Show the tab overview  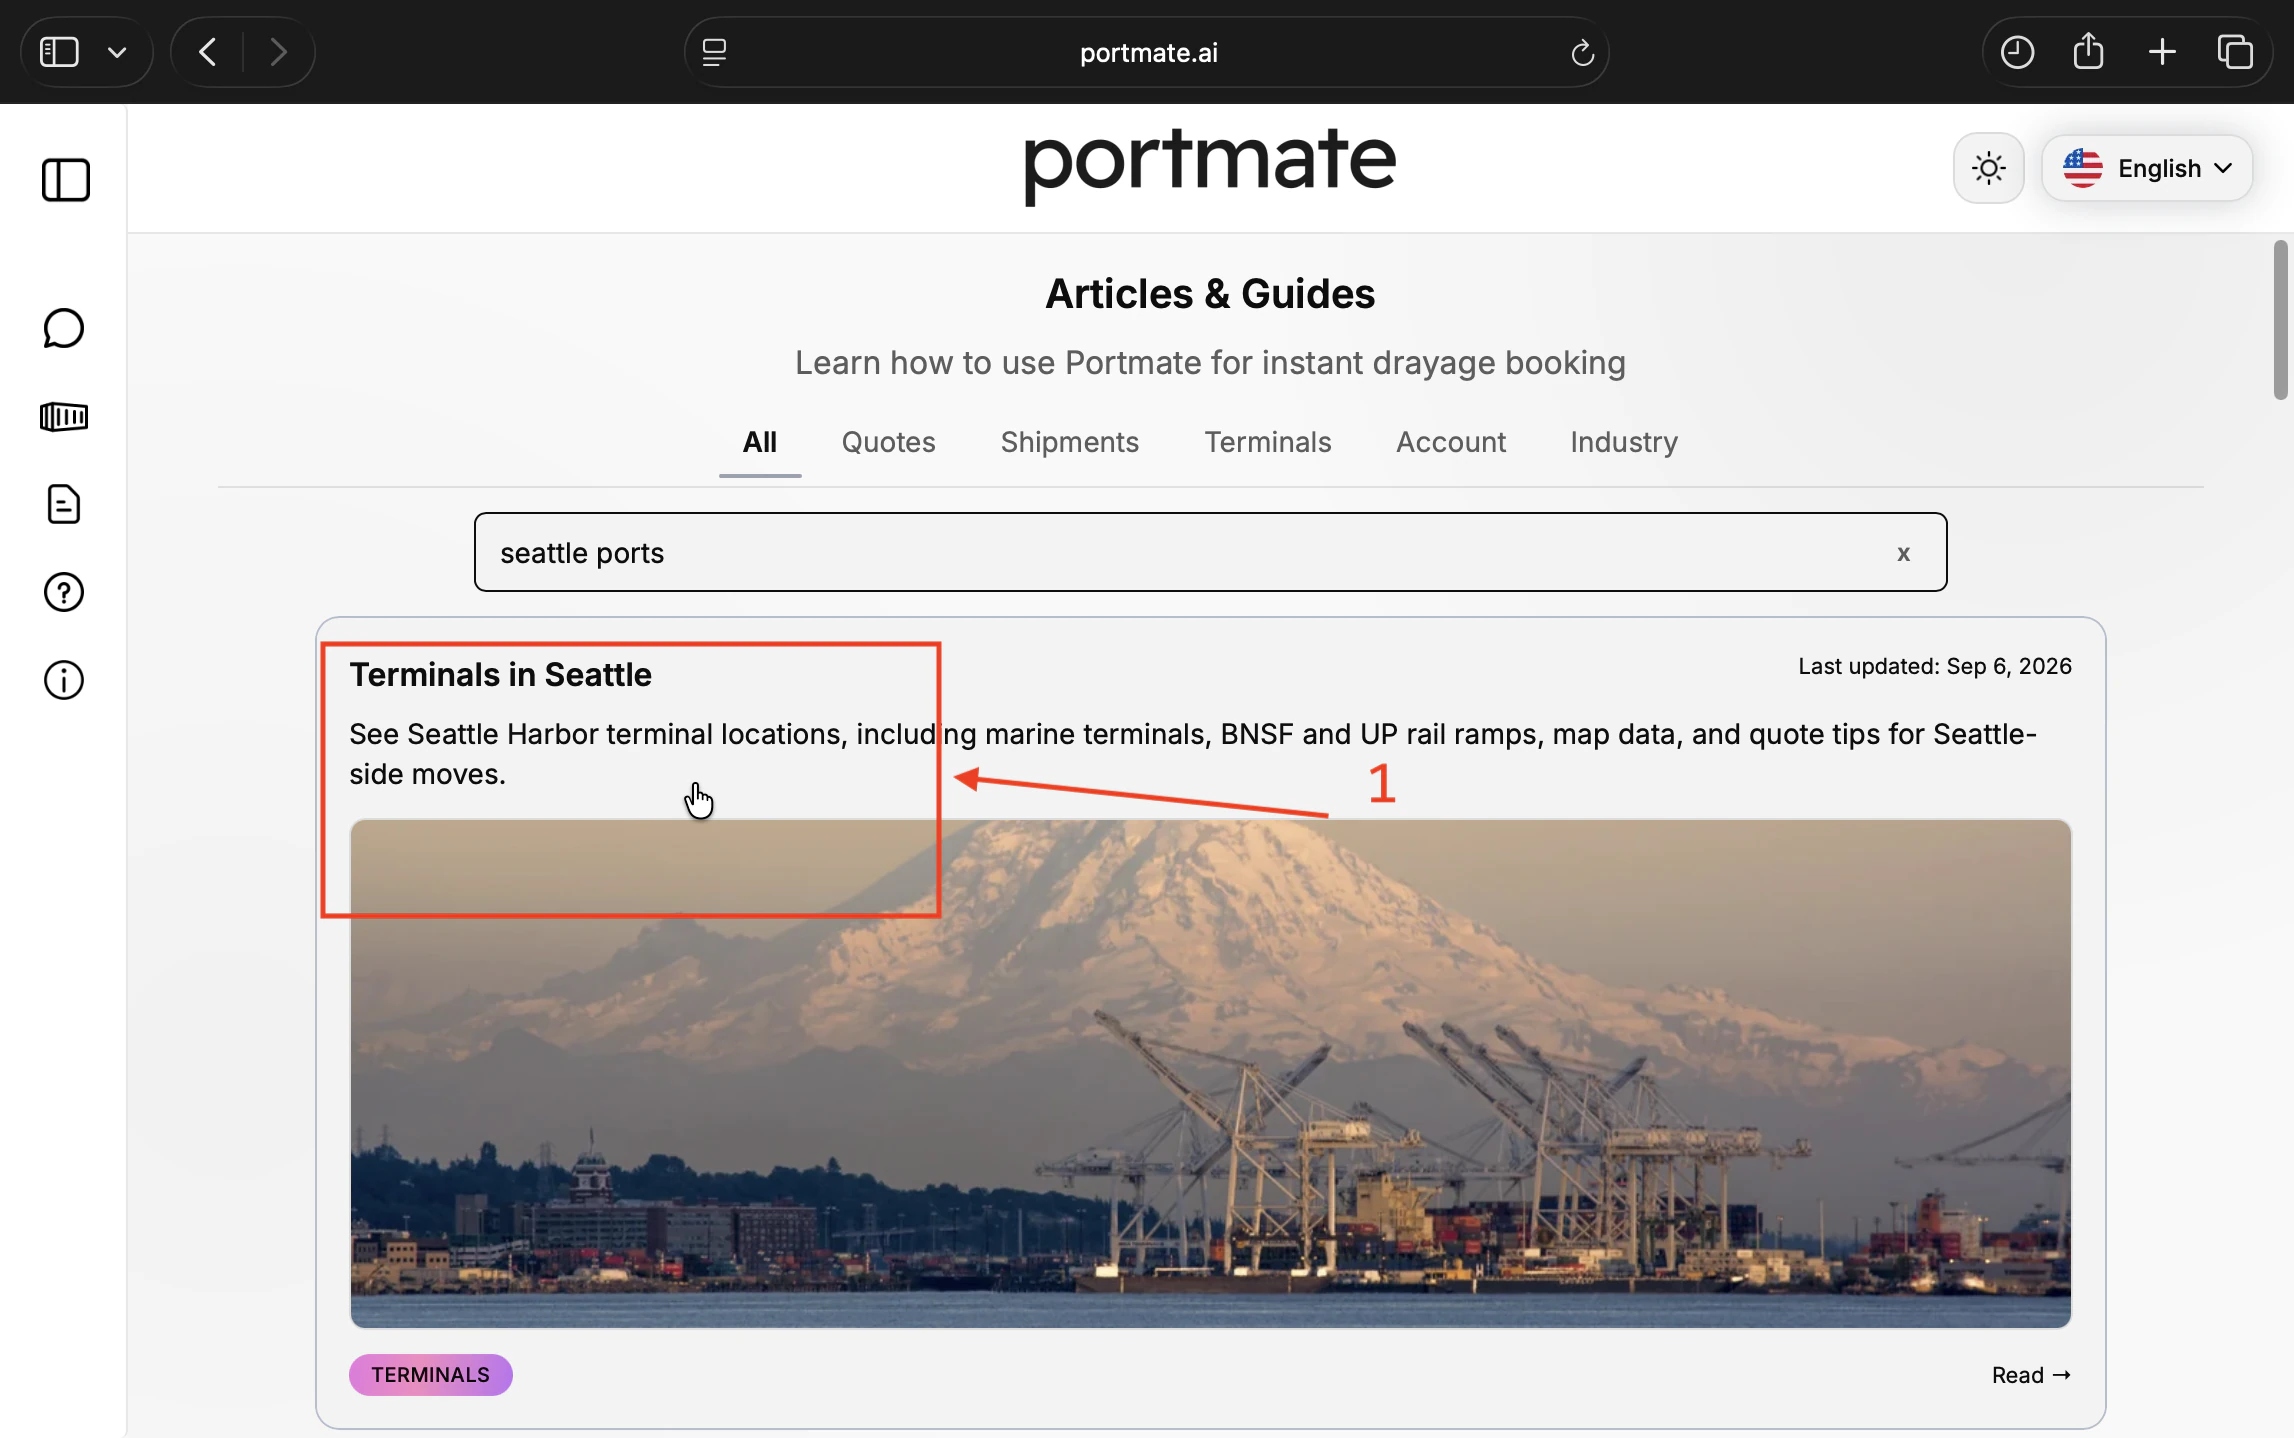2236,52
